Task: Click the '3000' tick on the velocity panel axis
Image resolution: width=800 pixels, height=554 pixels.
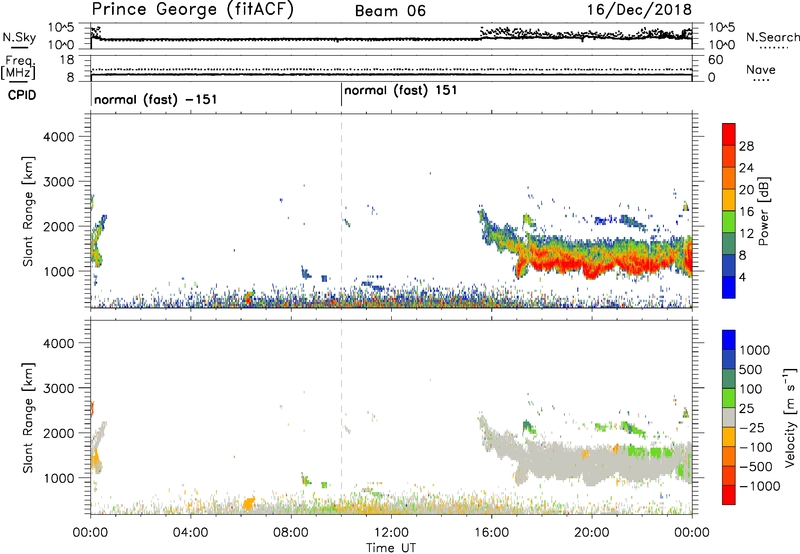Action: (58, 388)
